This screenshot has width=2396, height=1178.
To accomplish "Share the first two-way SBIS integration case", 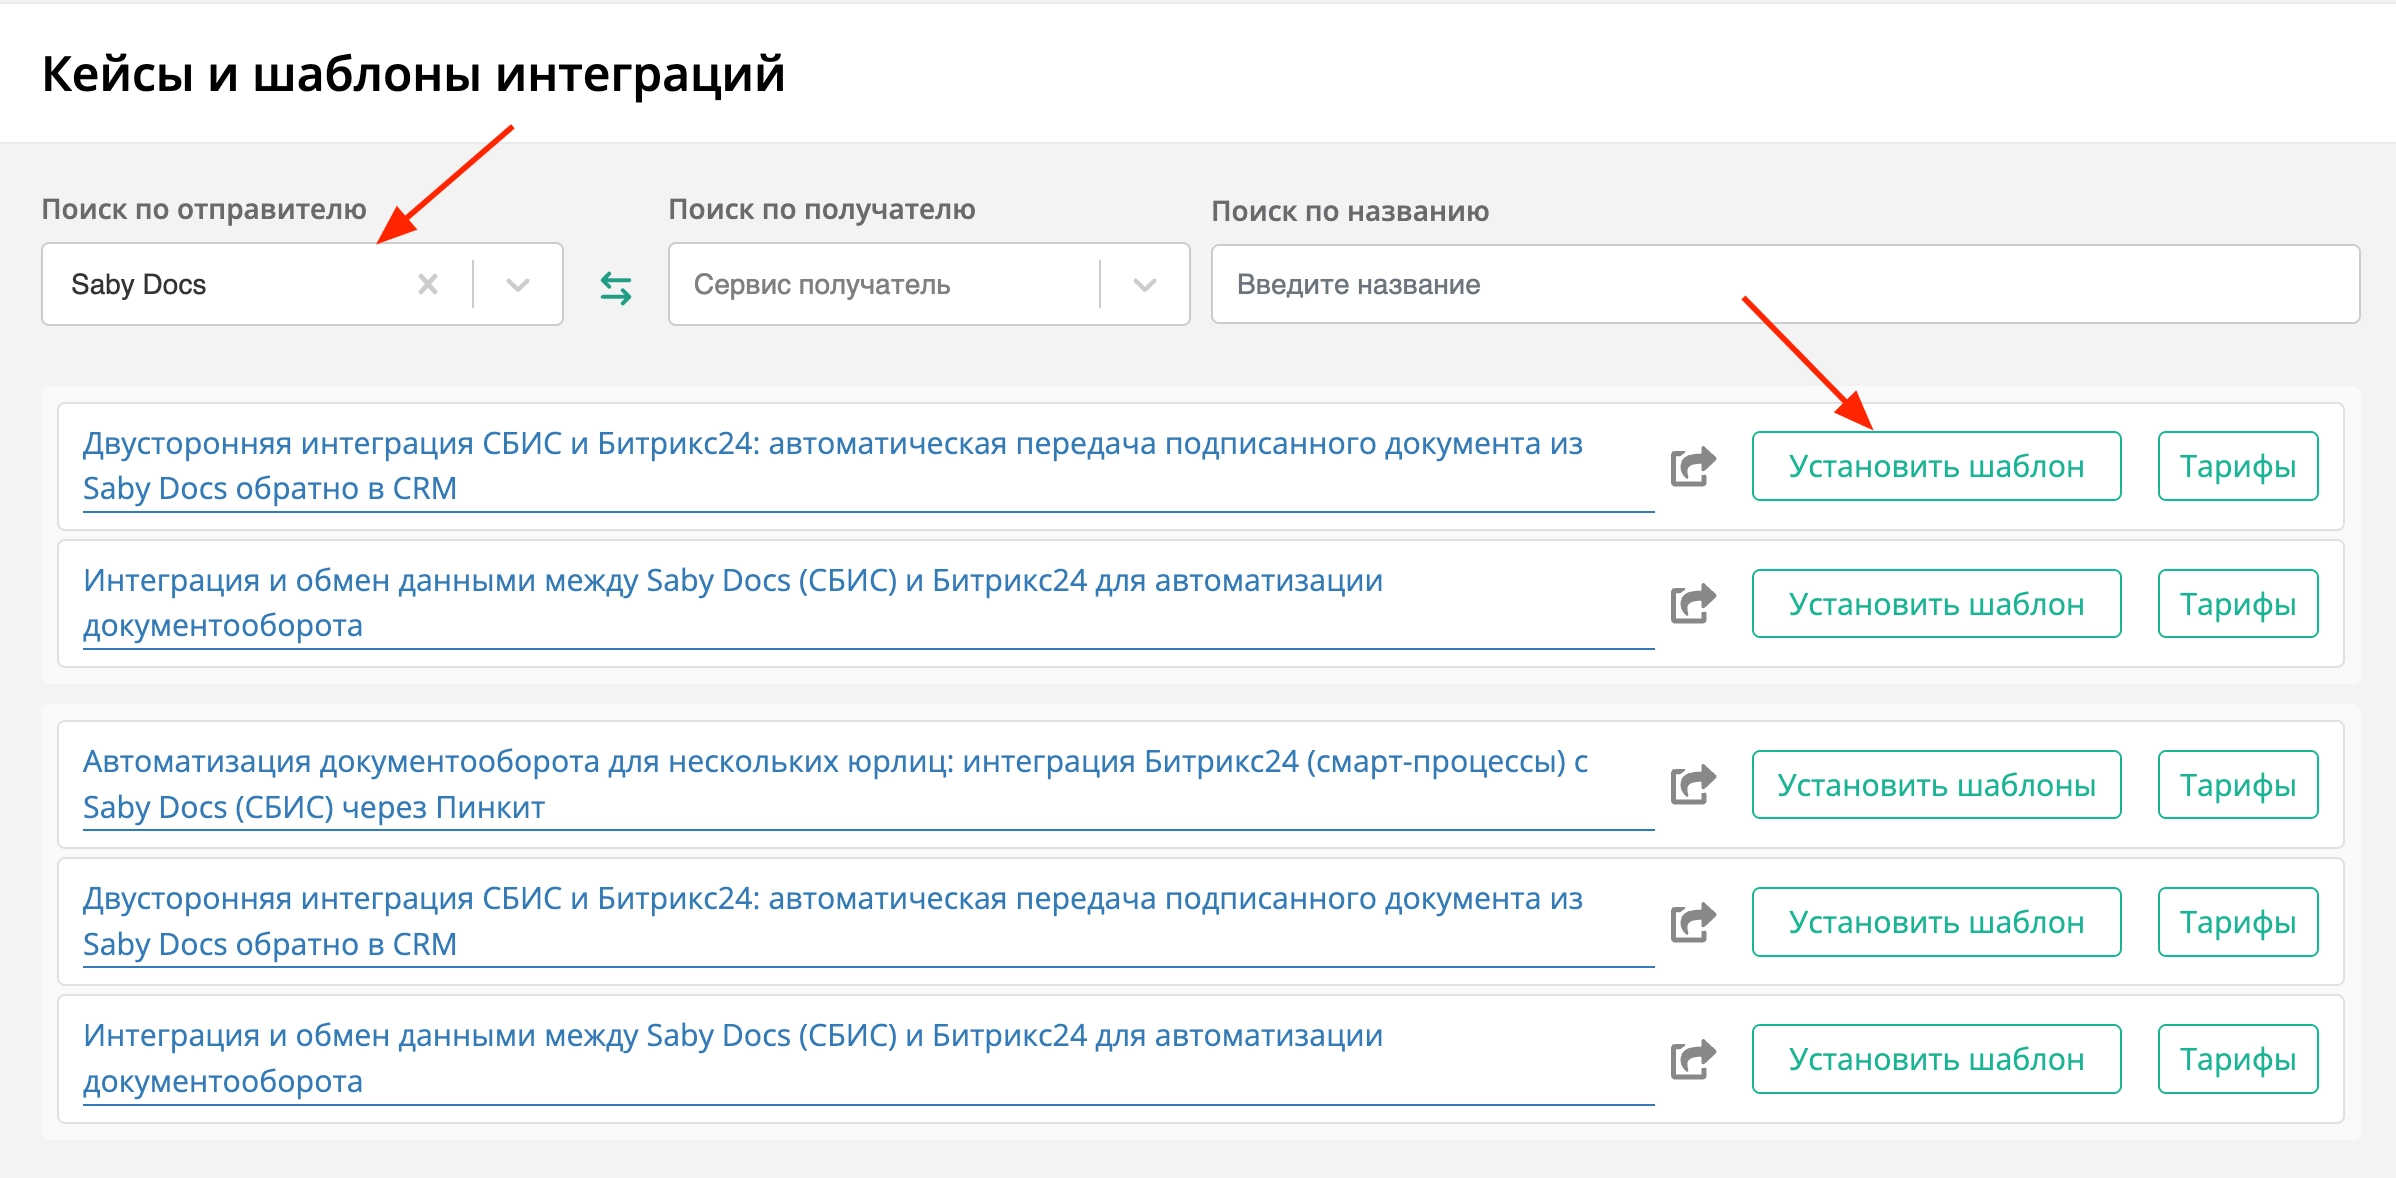I will (1692, 467).
